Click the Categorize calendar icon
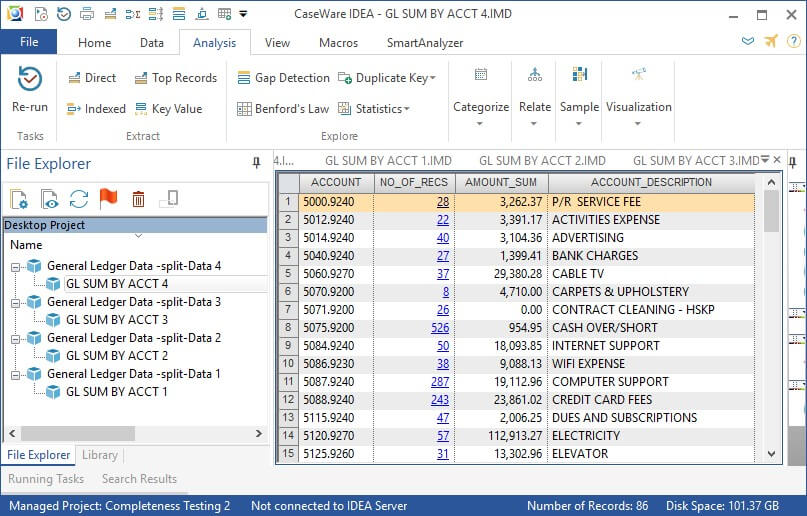The height and width of the screenshot is (516, 807). point(481,75)
